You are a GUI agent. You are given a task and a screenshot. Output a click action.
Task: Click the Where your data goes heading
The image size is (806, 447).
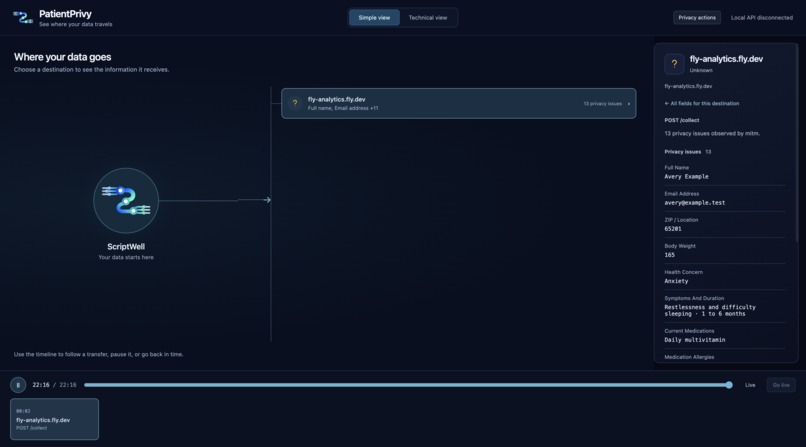(62, 57)
